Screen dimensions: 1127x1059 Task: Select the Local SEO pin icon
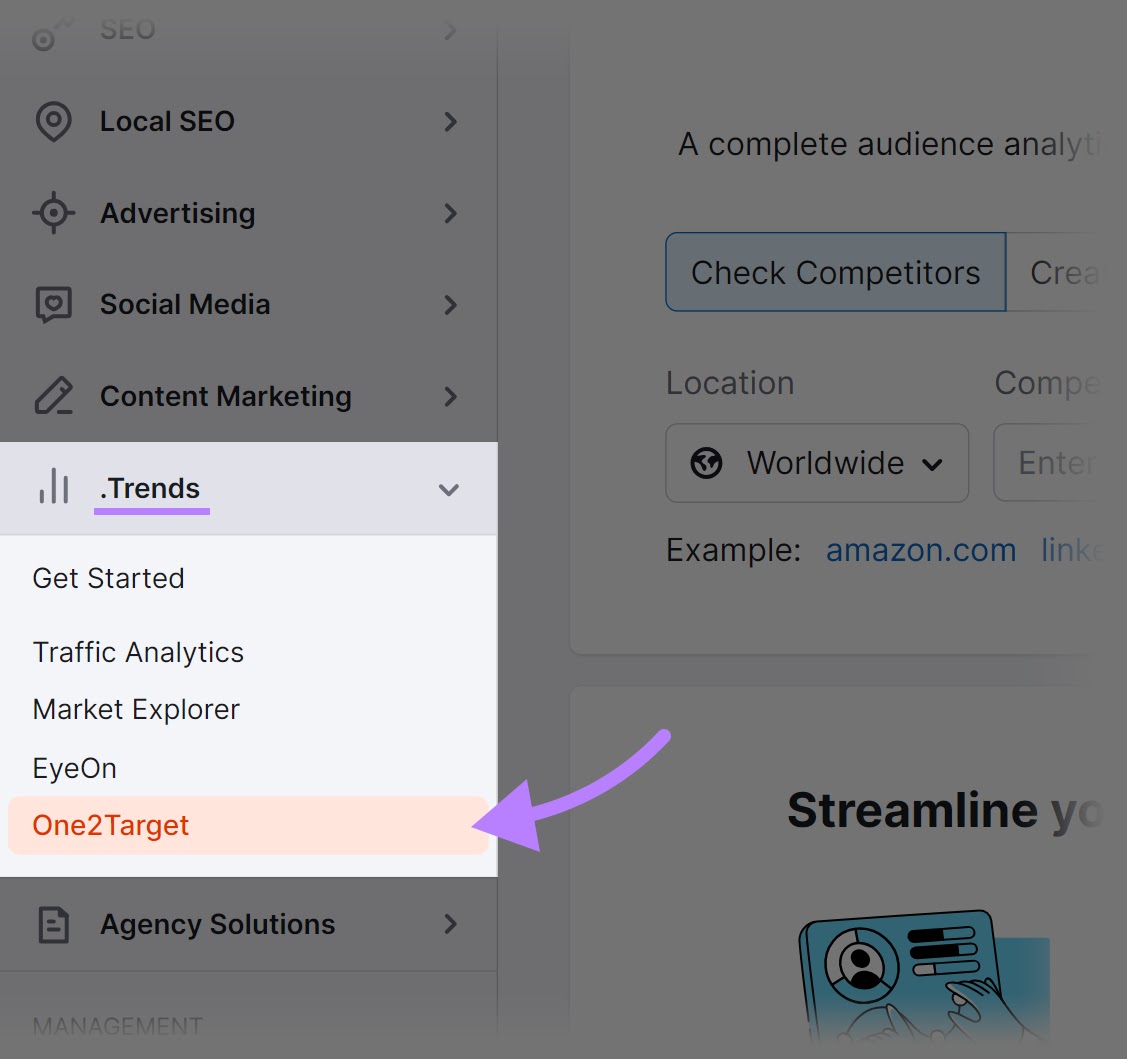(53, 121)
